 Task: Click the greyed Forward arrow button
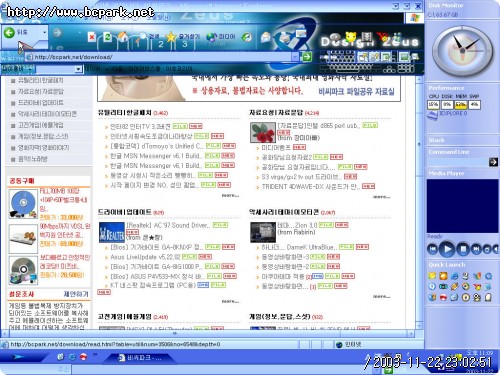[x=57, y=33]
